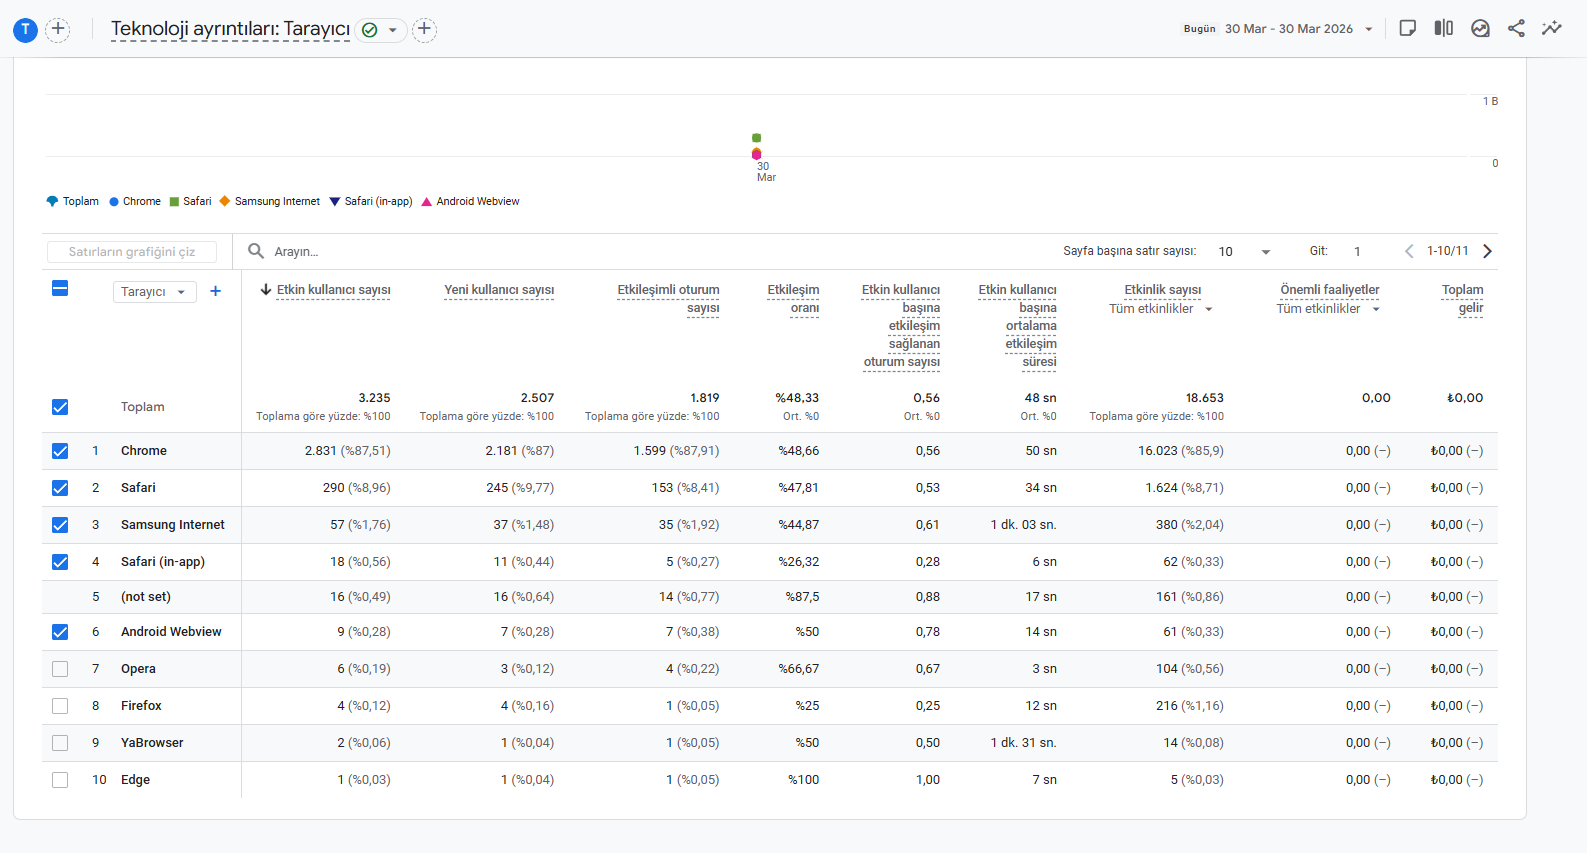Viewport: 1587px width, 853px height.
Task: Expand rows per page dropdown showing 10
Action: pos(1244,251)
